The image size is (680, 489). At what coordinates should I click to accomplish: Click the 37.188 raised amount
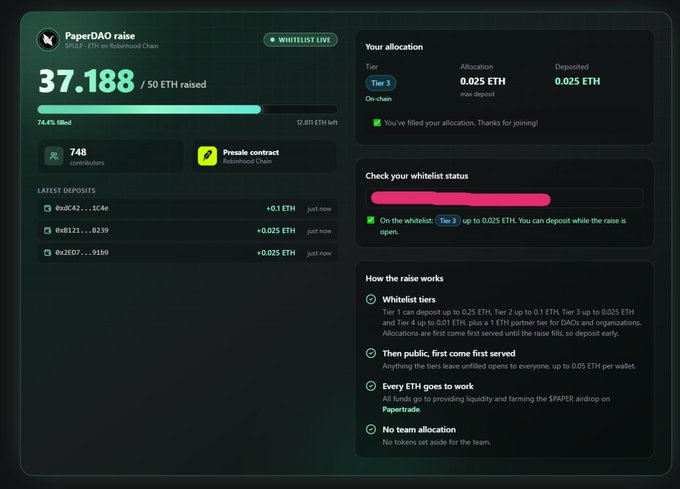point(87,81)
